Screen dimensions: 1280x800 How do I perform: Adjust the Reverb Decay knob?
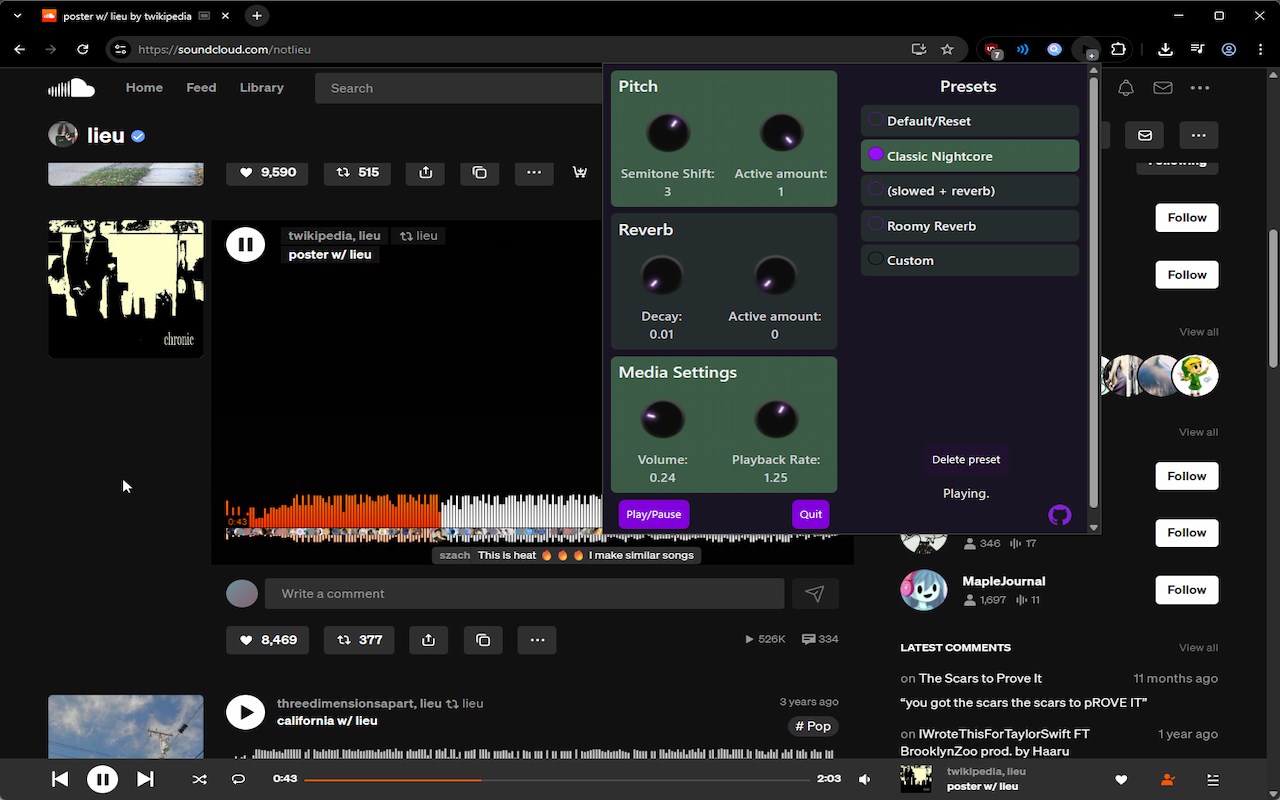(661, 277)
